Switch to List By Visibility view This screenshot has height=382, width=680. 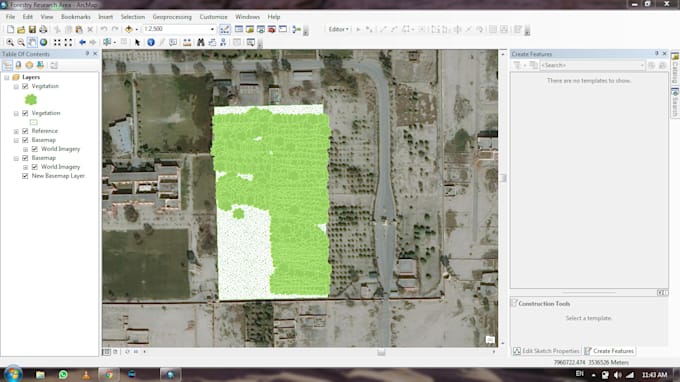29,65
